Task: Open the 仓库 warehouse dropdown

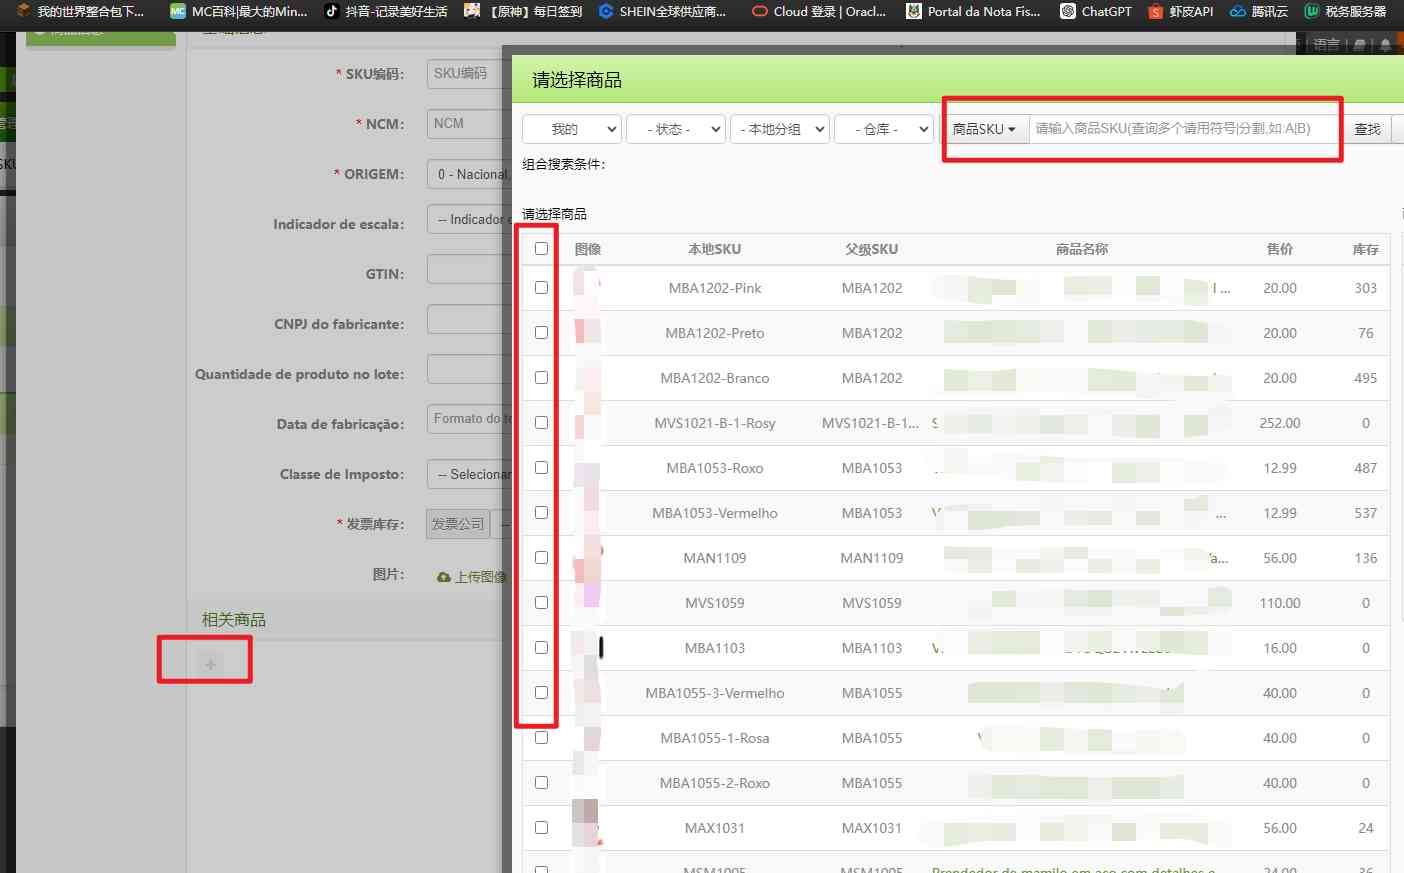Action: (x=884, y=129)
